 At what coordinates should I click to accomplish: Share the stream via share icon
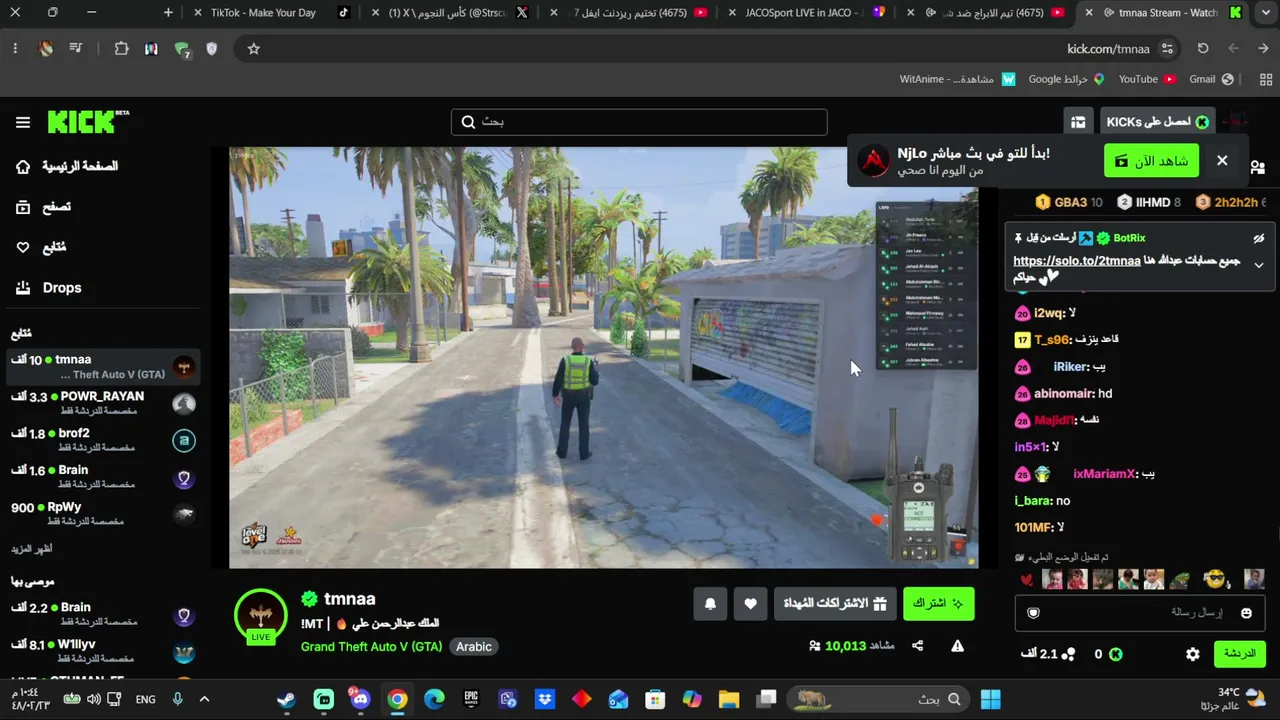point(918,646)
